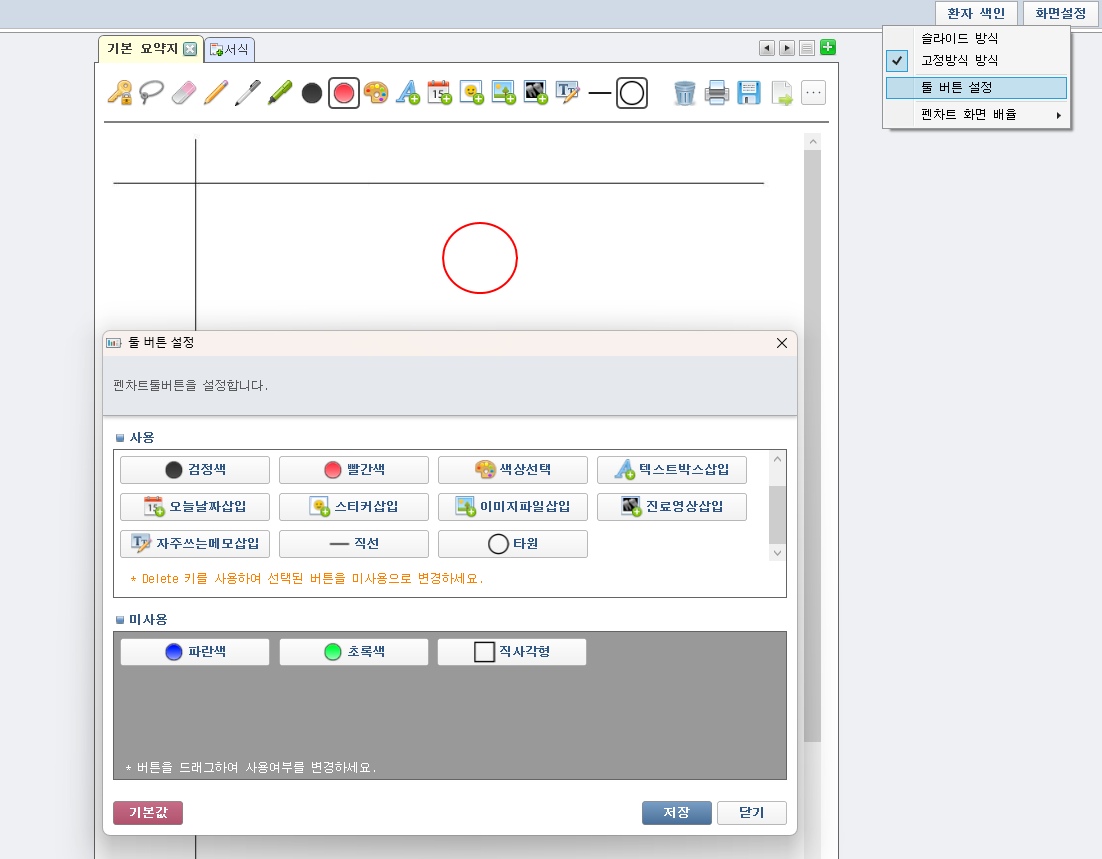Choose the pencil drawing tool

pos(216,93)
